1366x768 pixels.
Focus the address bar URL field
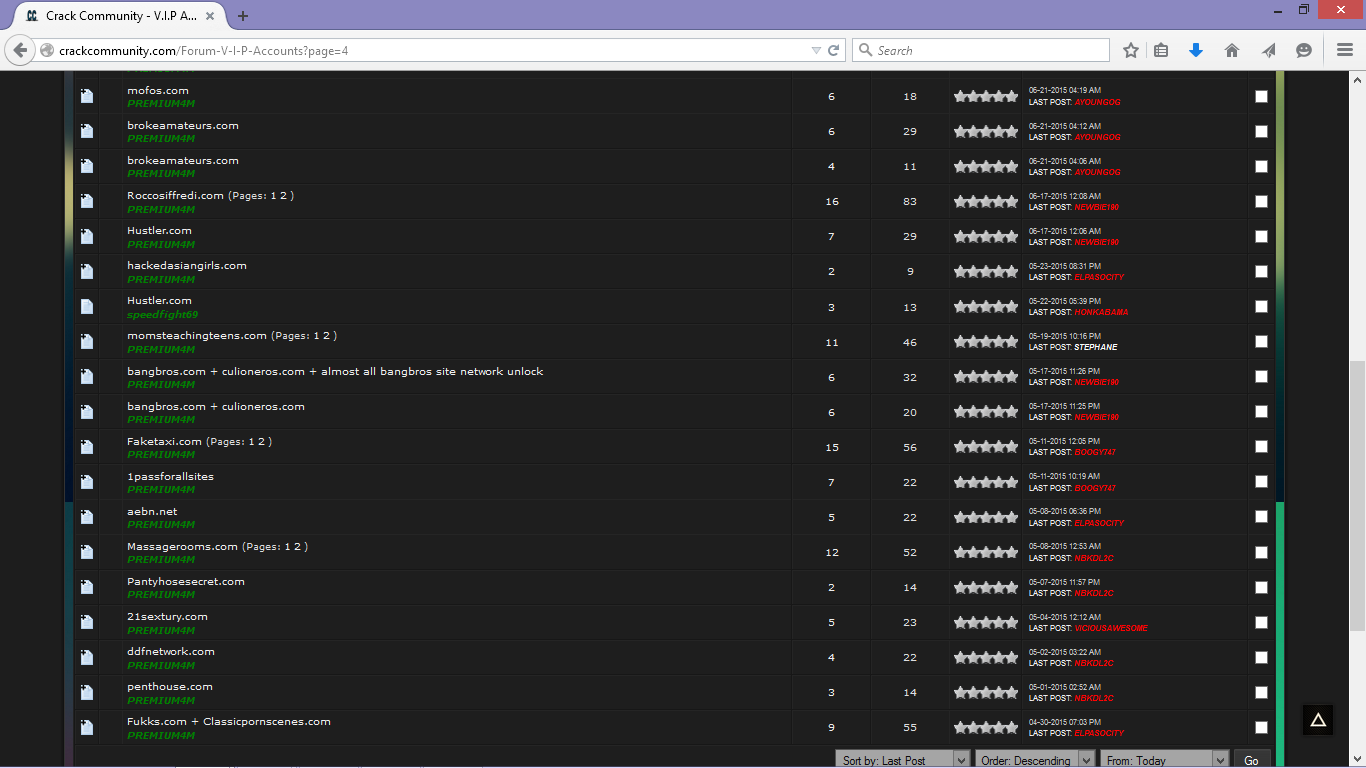(x=430, y=50)
